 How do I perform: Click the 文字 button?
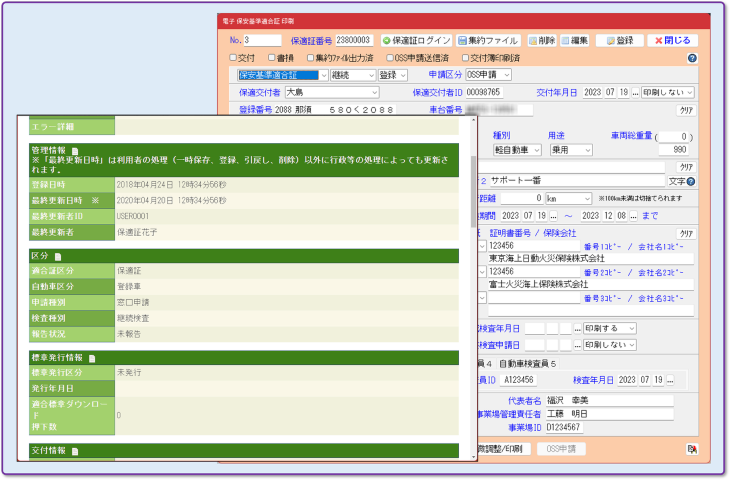coord(676,182)
